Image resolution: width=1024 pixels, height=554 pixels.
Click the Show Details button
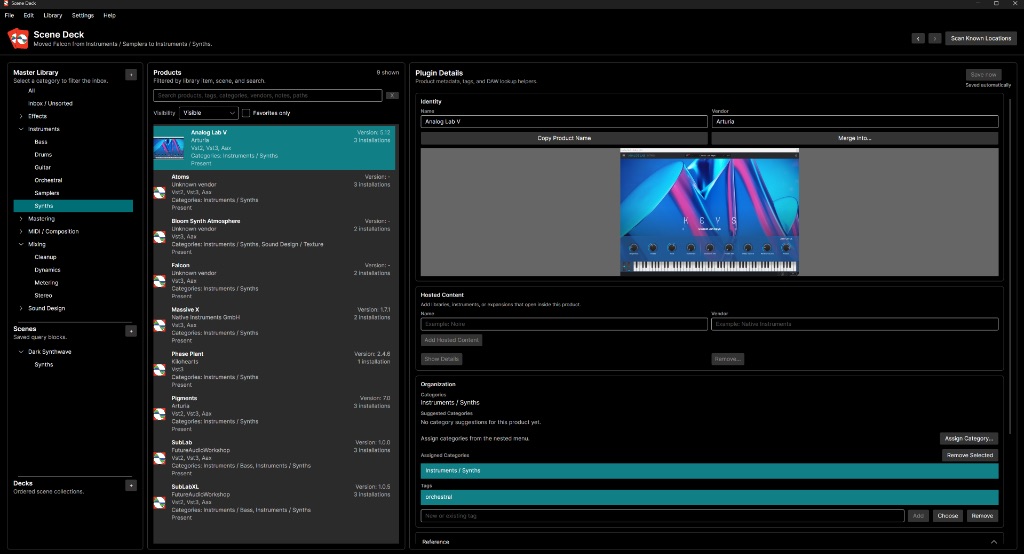point(441,359)
